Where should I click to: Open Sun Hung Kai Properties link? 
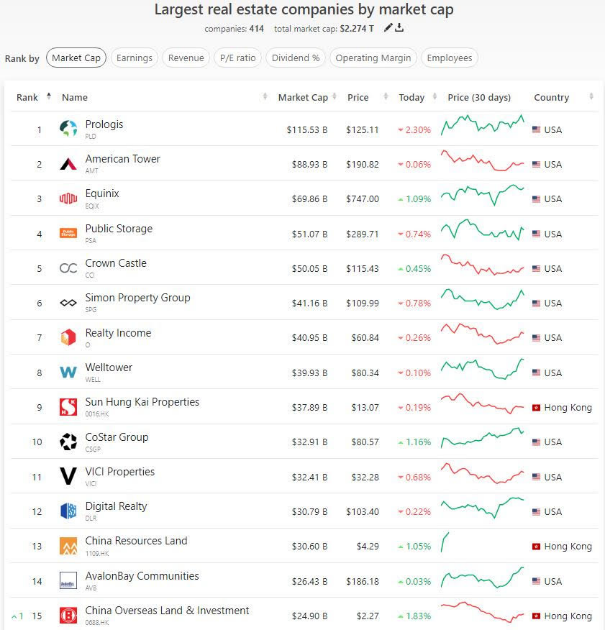[x=142, y=402]
